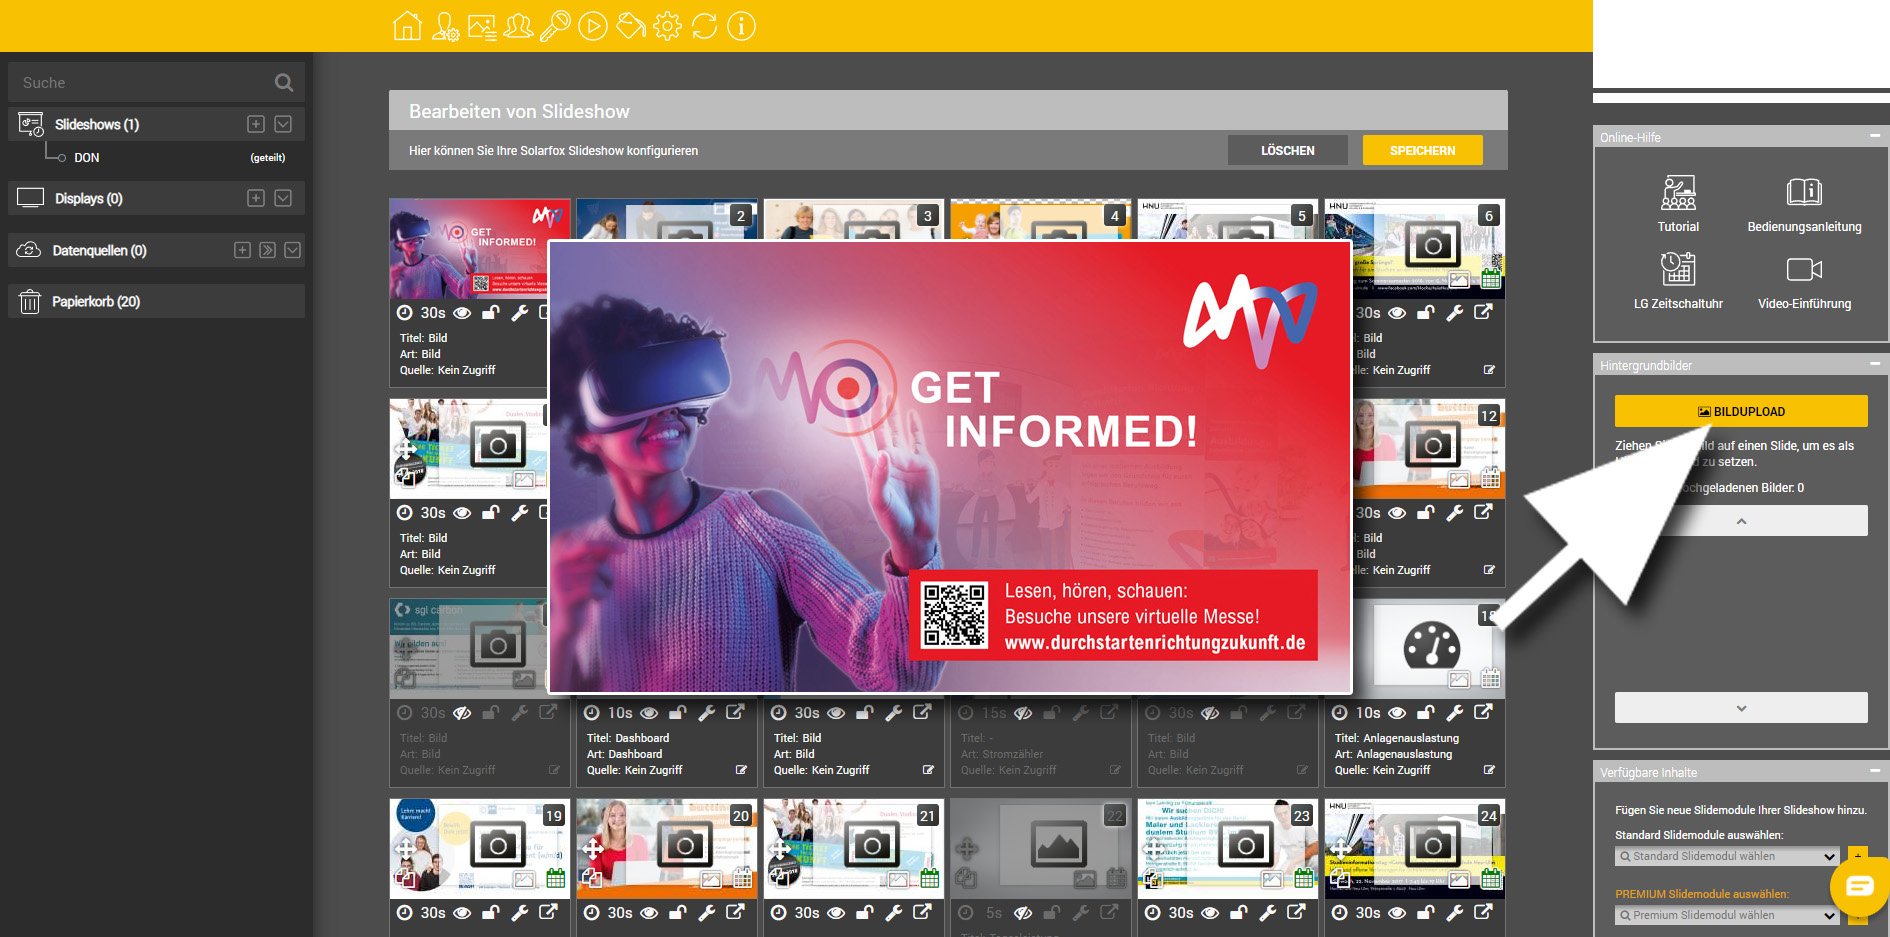
Task: Open the chat bubble widget
Action: click(x=1858, y=886)
